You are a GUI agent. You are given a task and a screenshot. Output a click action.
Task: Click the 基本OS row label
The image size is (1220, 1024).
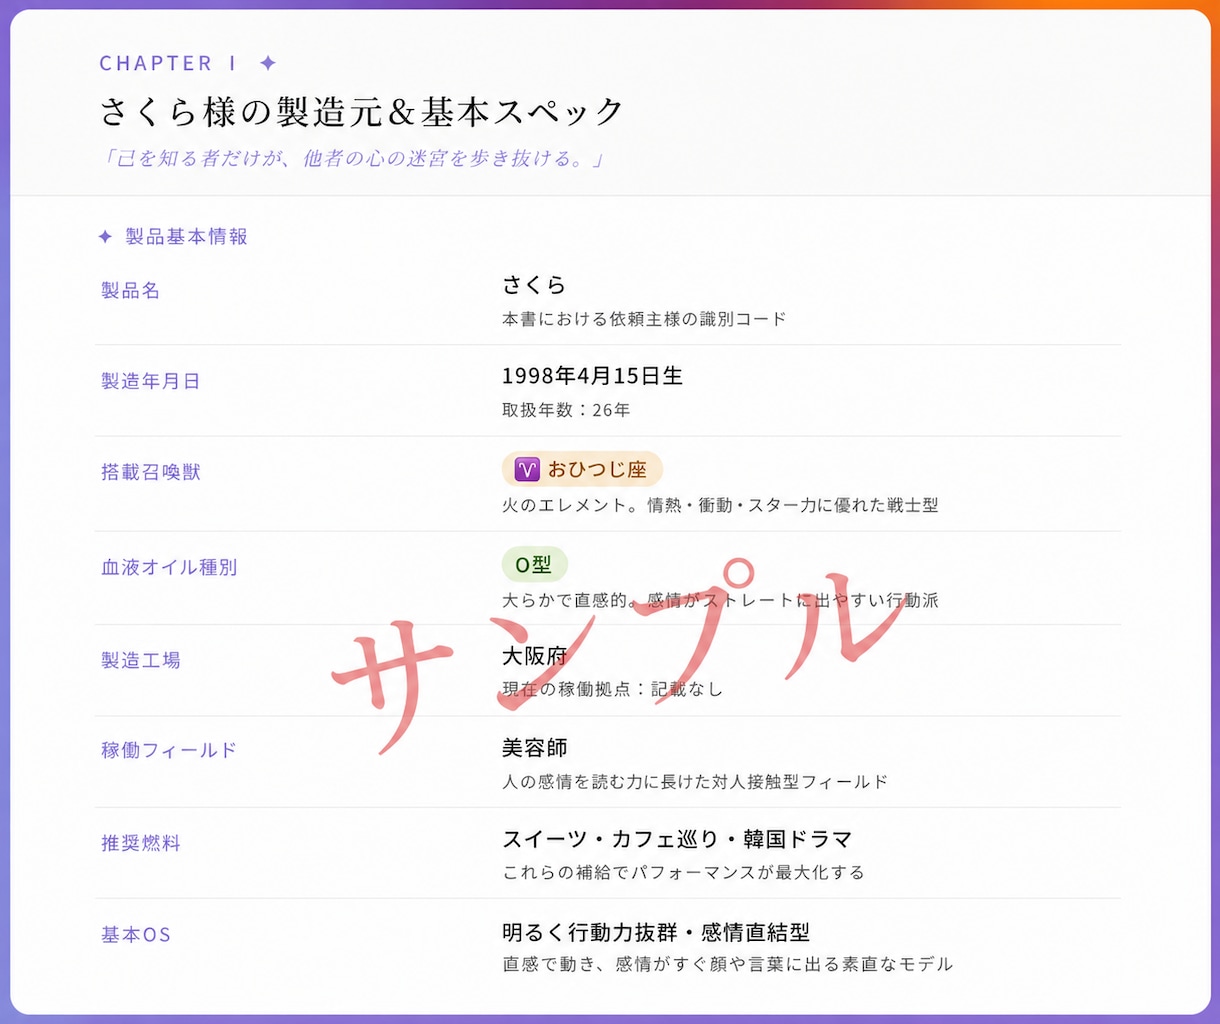[x=135, y=935]
